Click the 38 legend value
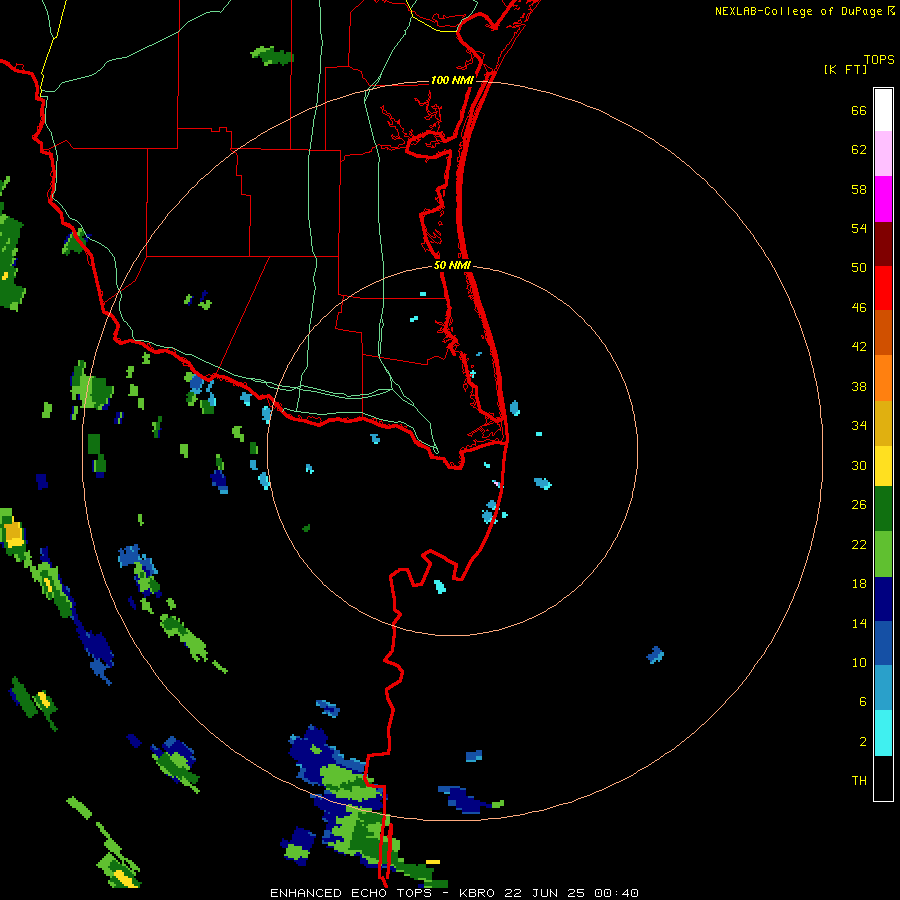The height and width of the screenshot is (900, 900). click(x=859, y=386)
